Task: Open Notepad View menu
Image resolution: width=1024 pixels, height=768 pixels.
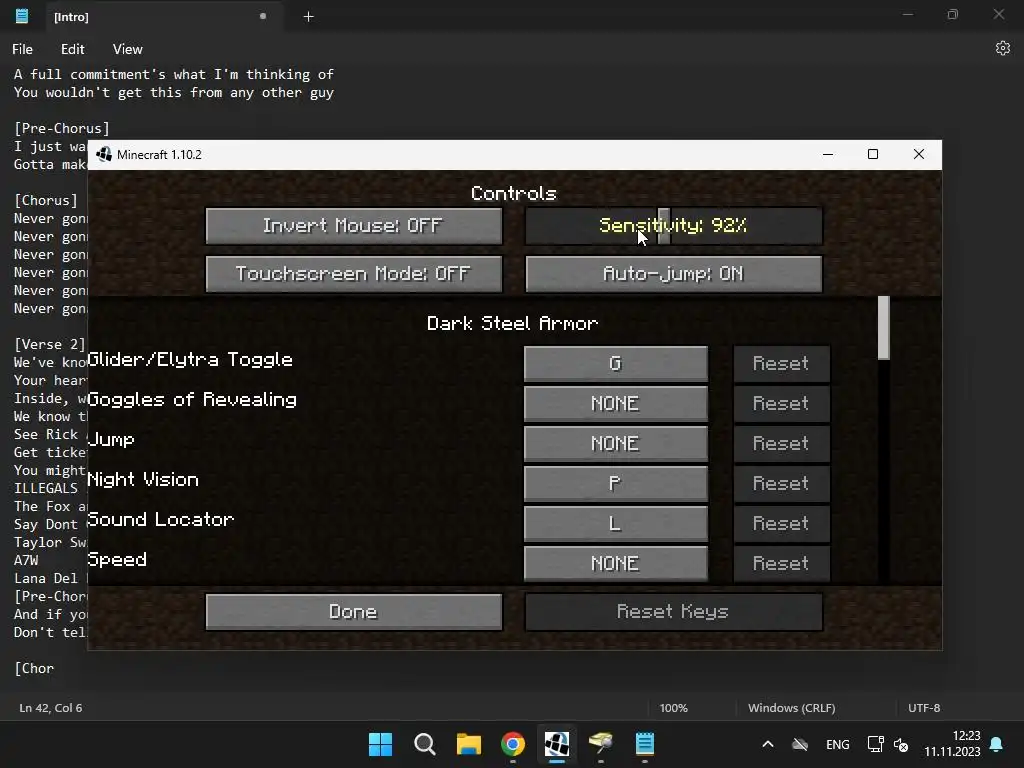Action: pos(127,49)
